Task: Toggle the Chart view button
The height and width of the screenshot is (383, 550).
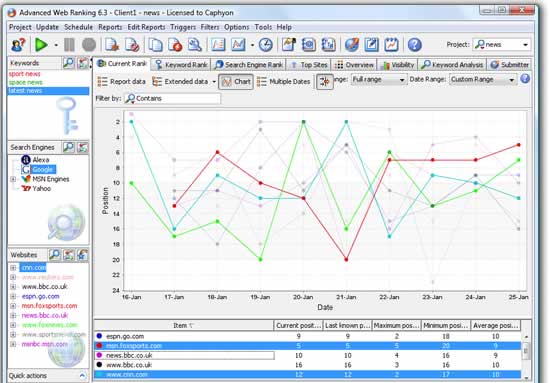Action: coord(236,82)
